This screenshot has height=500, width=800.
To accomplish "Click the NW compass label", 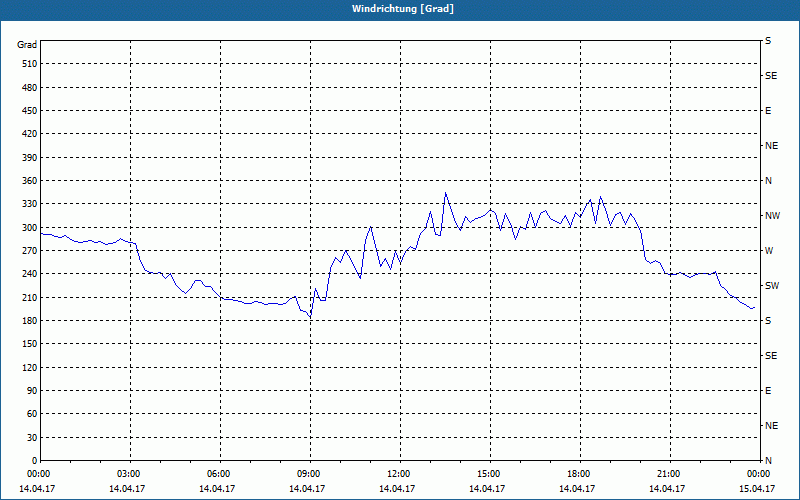I will pyautogui.click(x=772, y=216).
